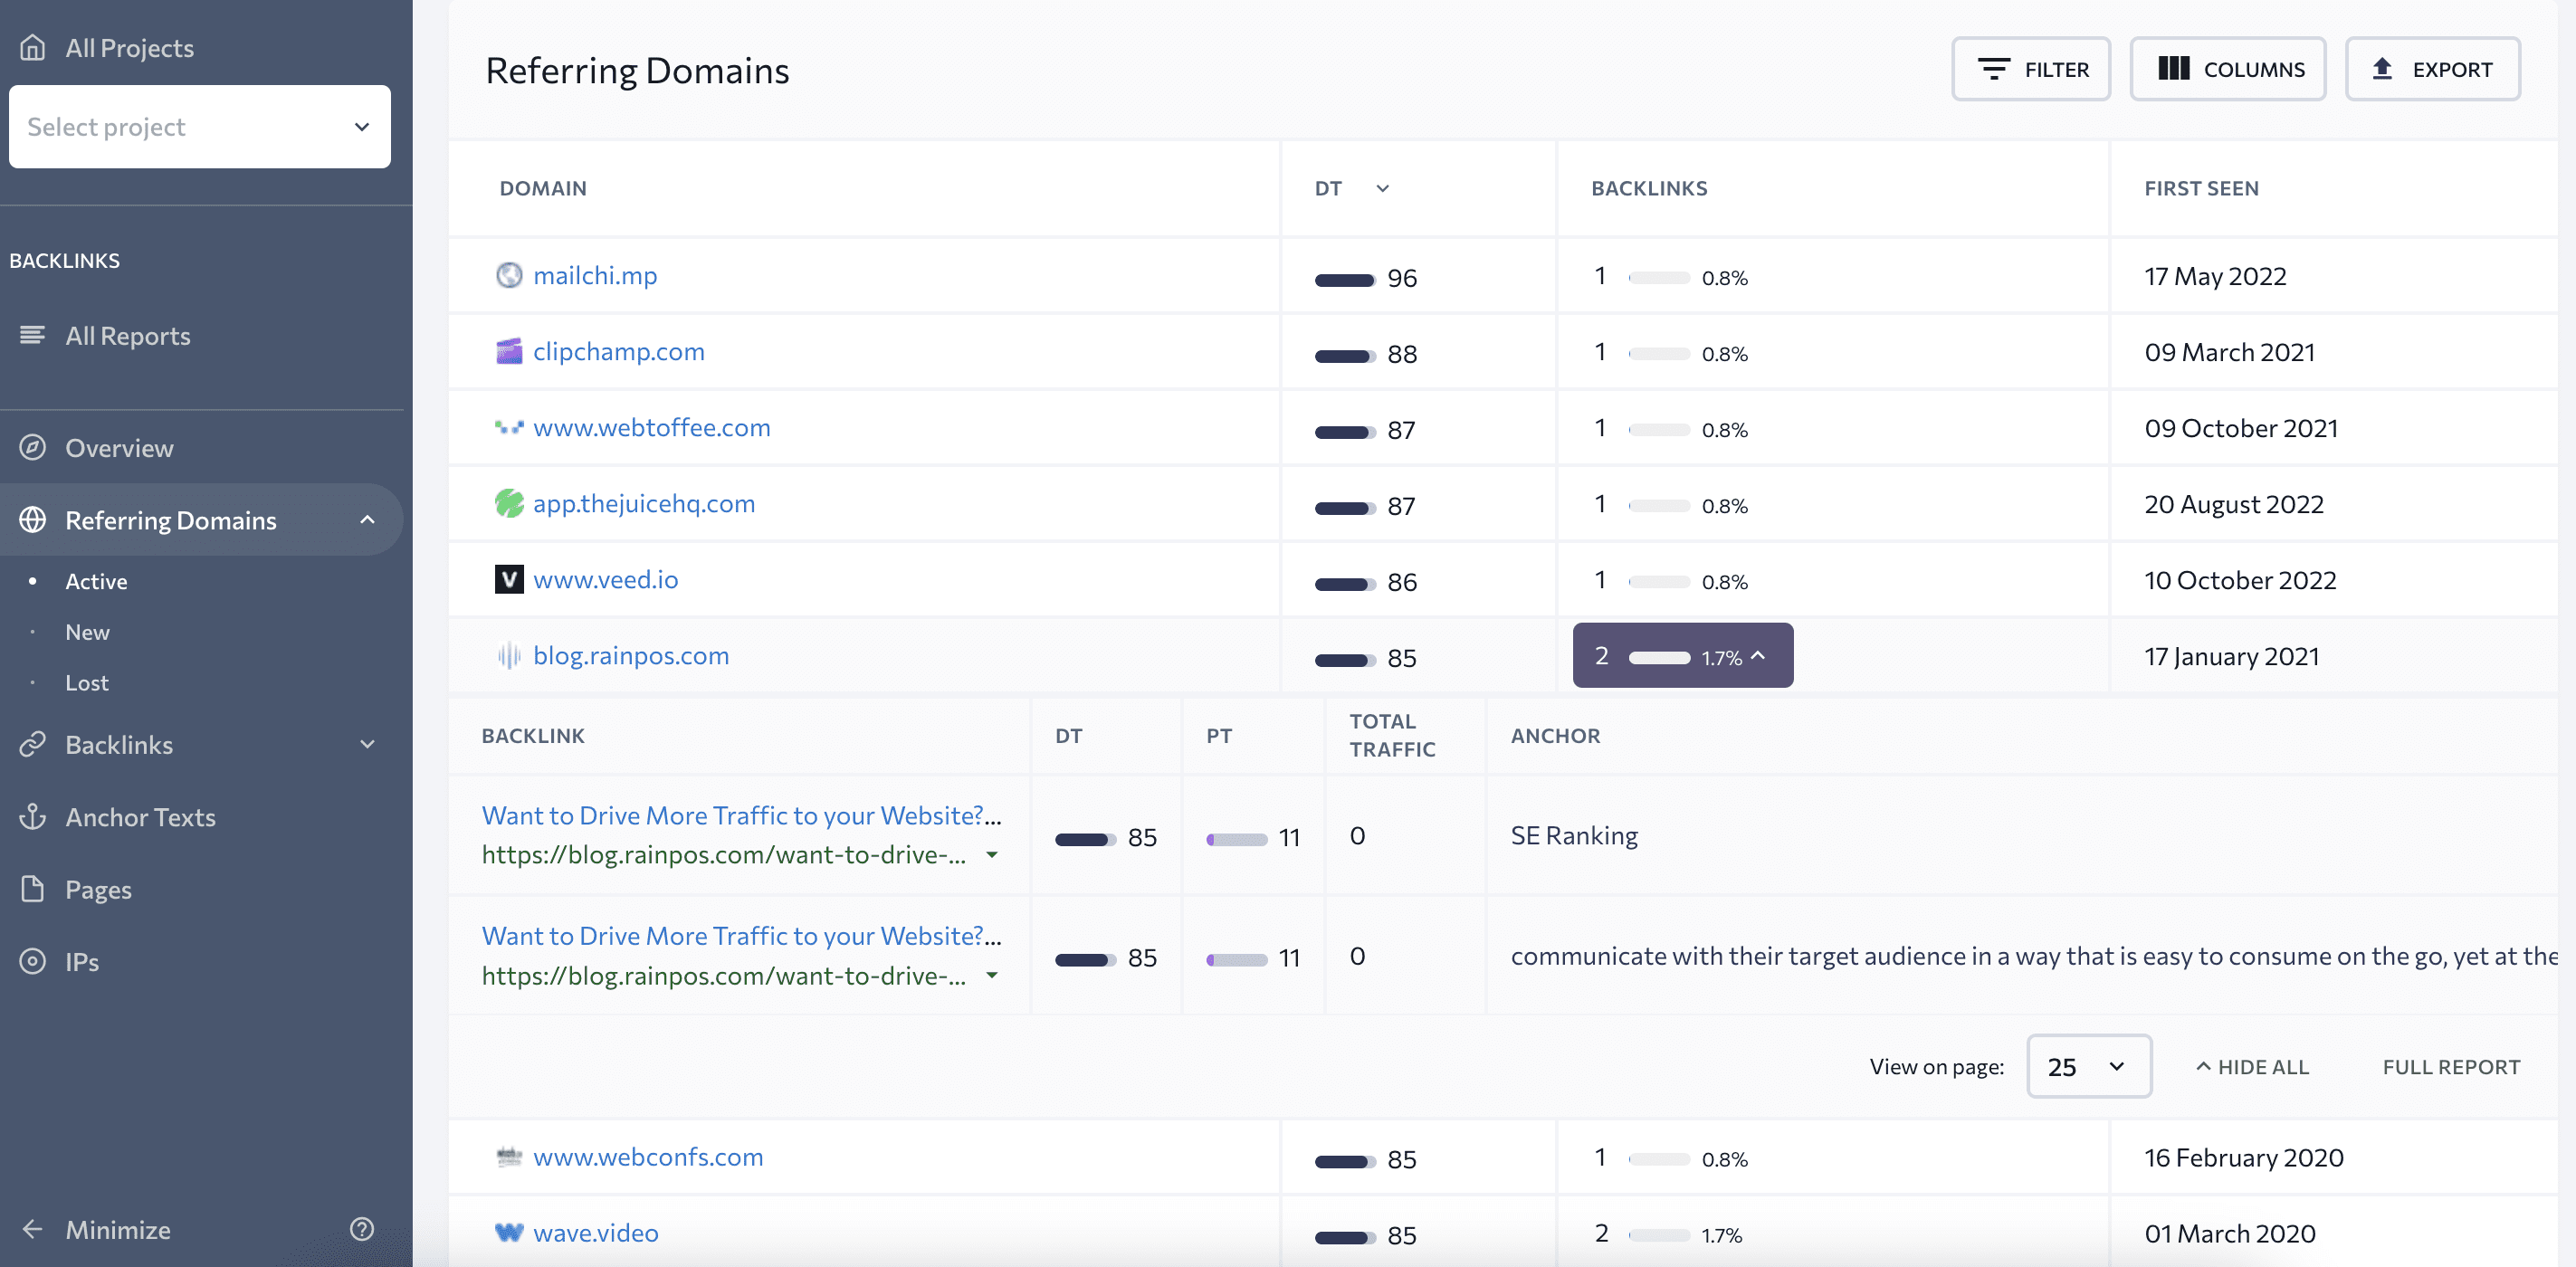
Task: Click the Anchor Texts anchor icon
Action: (x=33, y=816)
